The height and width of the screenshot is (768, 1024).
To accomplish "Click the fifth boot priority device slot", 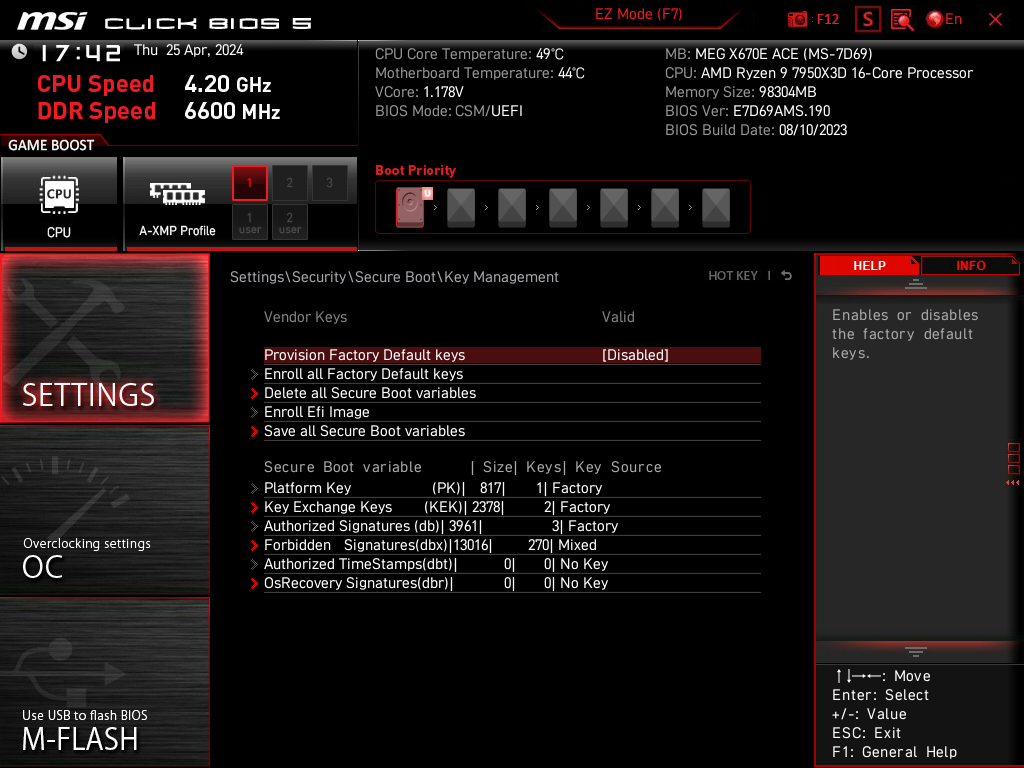I will (614, 207).
